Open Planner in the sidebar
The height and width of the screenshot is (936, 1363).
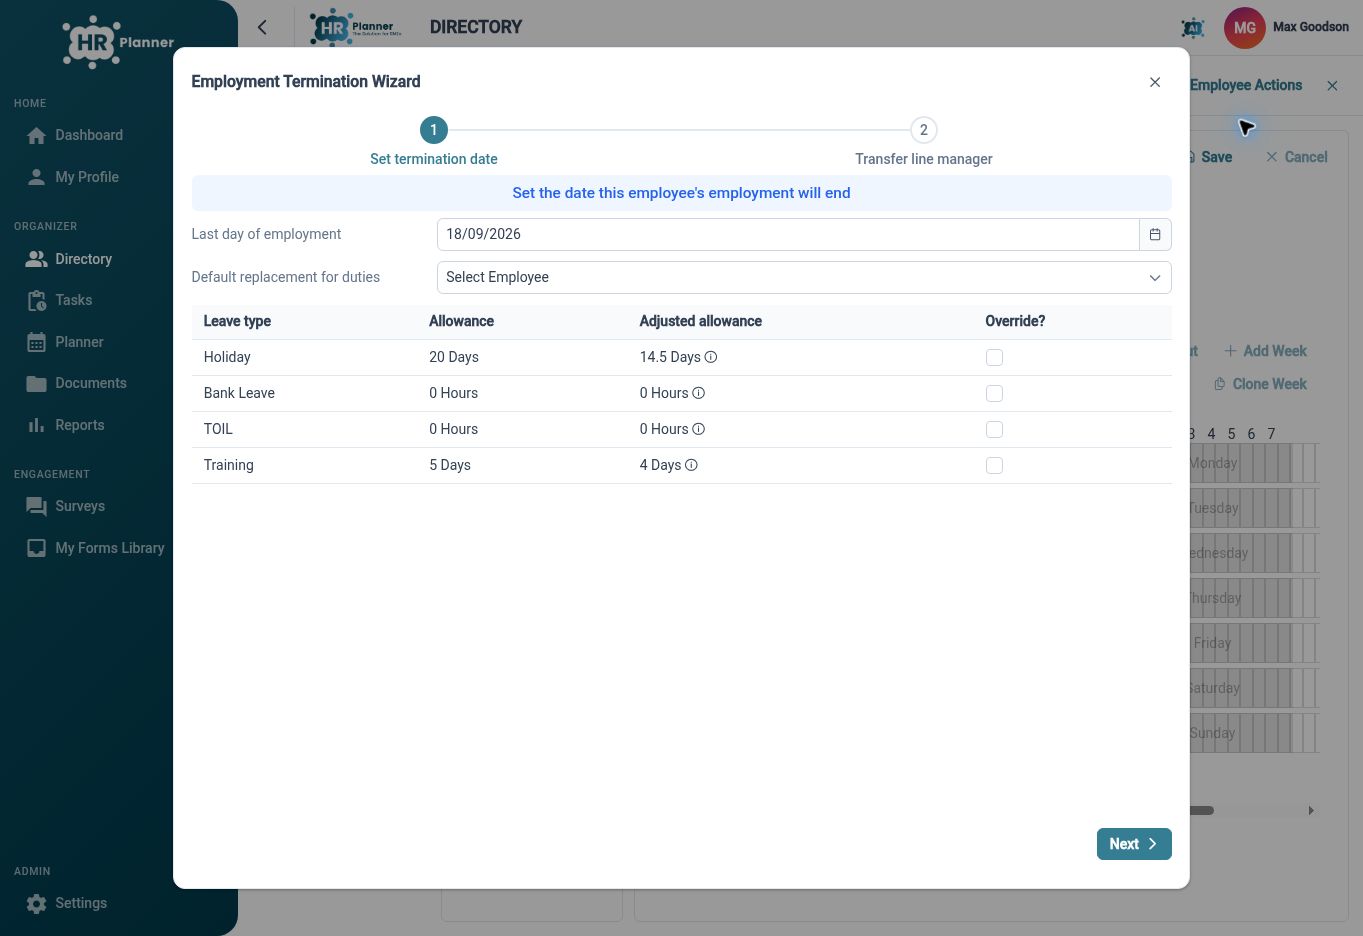[65, 342]
